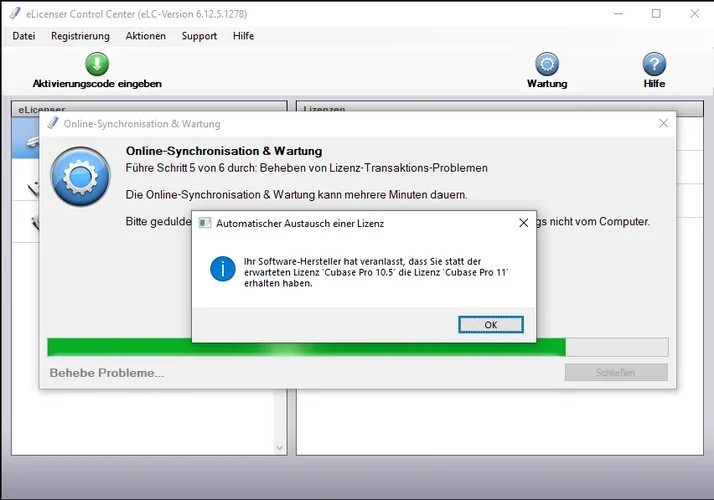Close the Online-Synchronisation & Wartung window

(x=663, y=123)
